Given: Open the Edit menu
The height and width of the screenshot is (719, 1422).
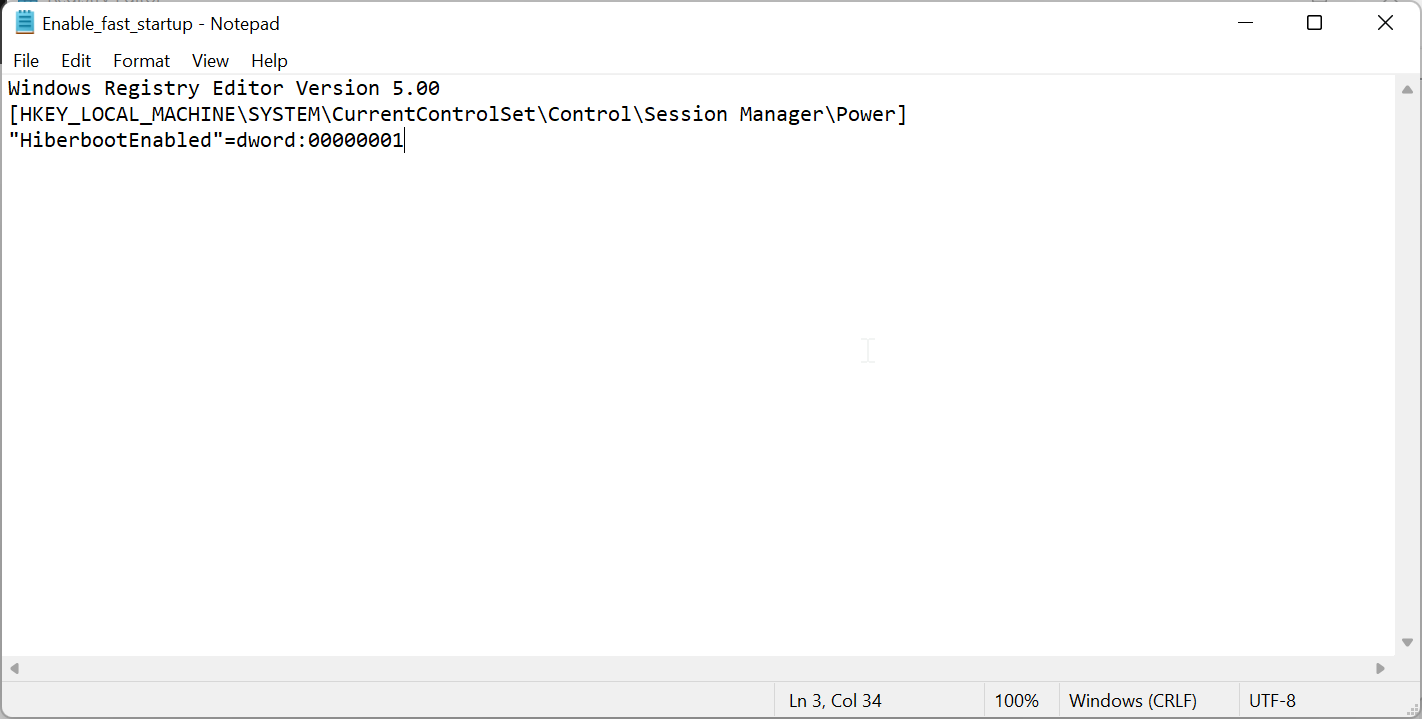Looking at the screenshot, I should coord(75,61).
